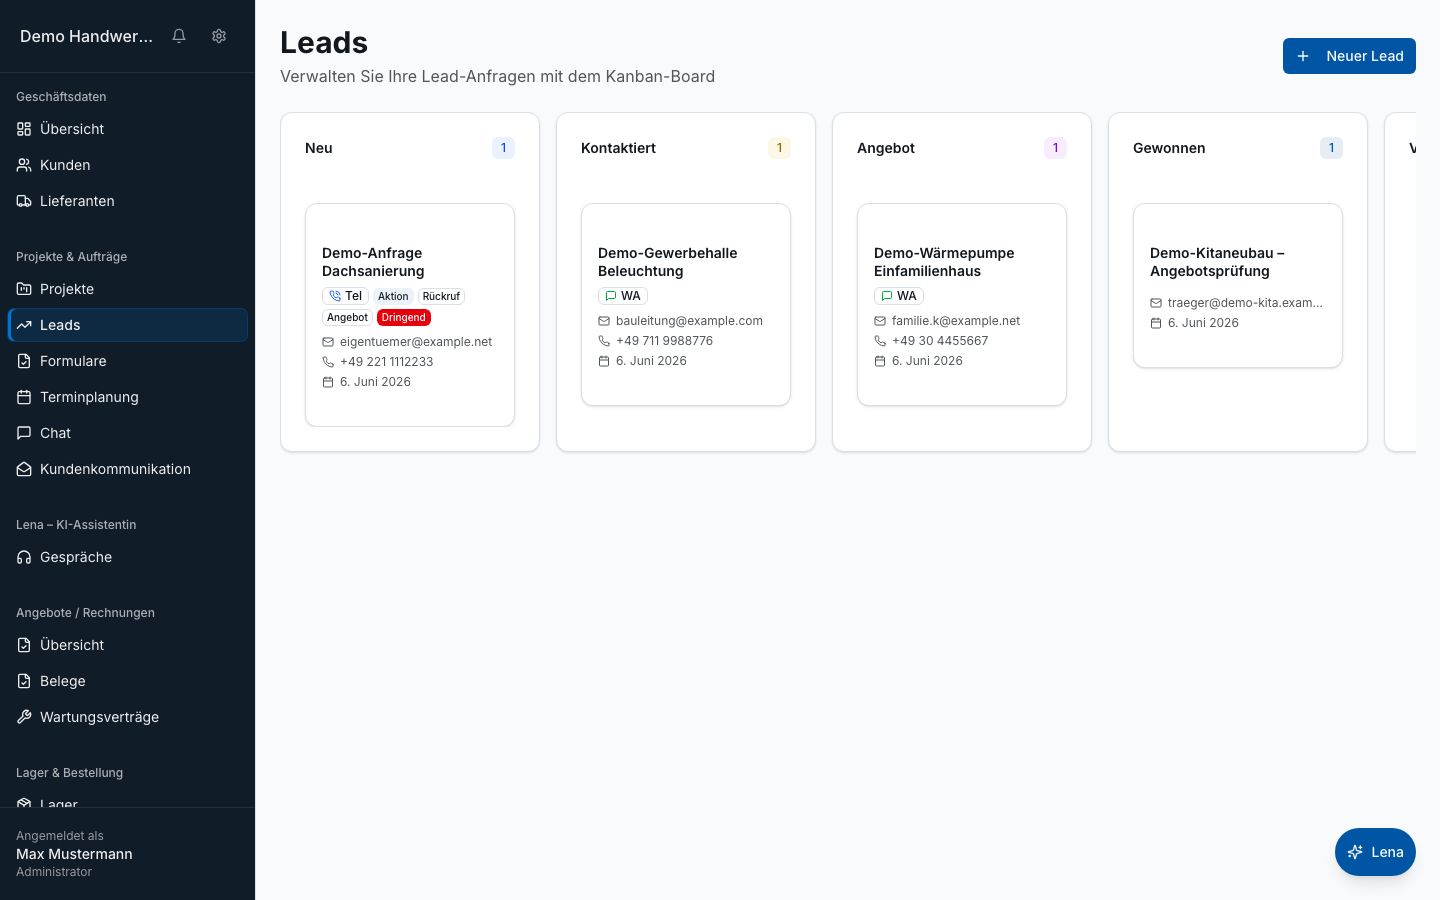The image size is (1440, 900).
Task: Click the Übersicht icon under Geschäftsdaten
Action: point(24,129)
